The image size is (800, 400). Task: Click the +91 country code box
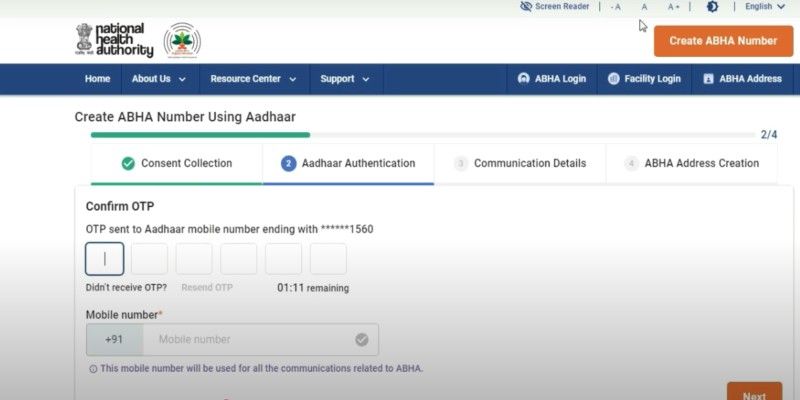tap(114, 339)
